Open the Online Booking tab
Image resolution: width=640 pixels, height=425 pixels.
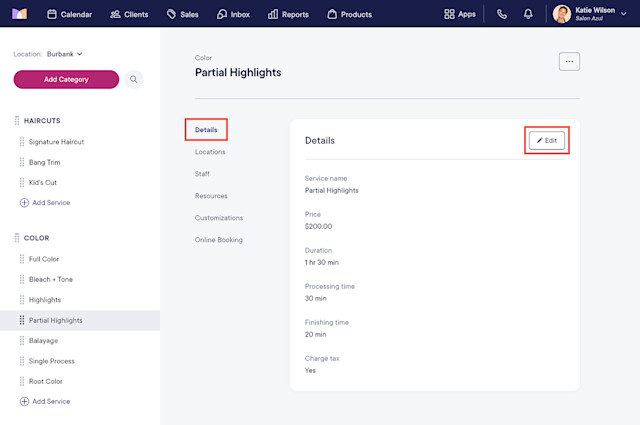pos(218,240)
